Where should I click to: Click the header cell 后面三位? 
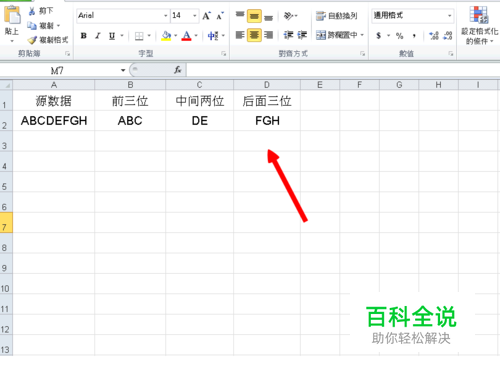267,100
